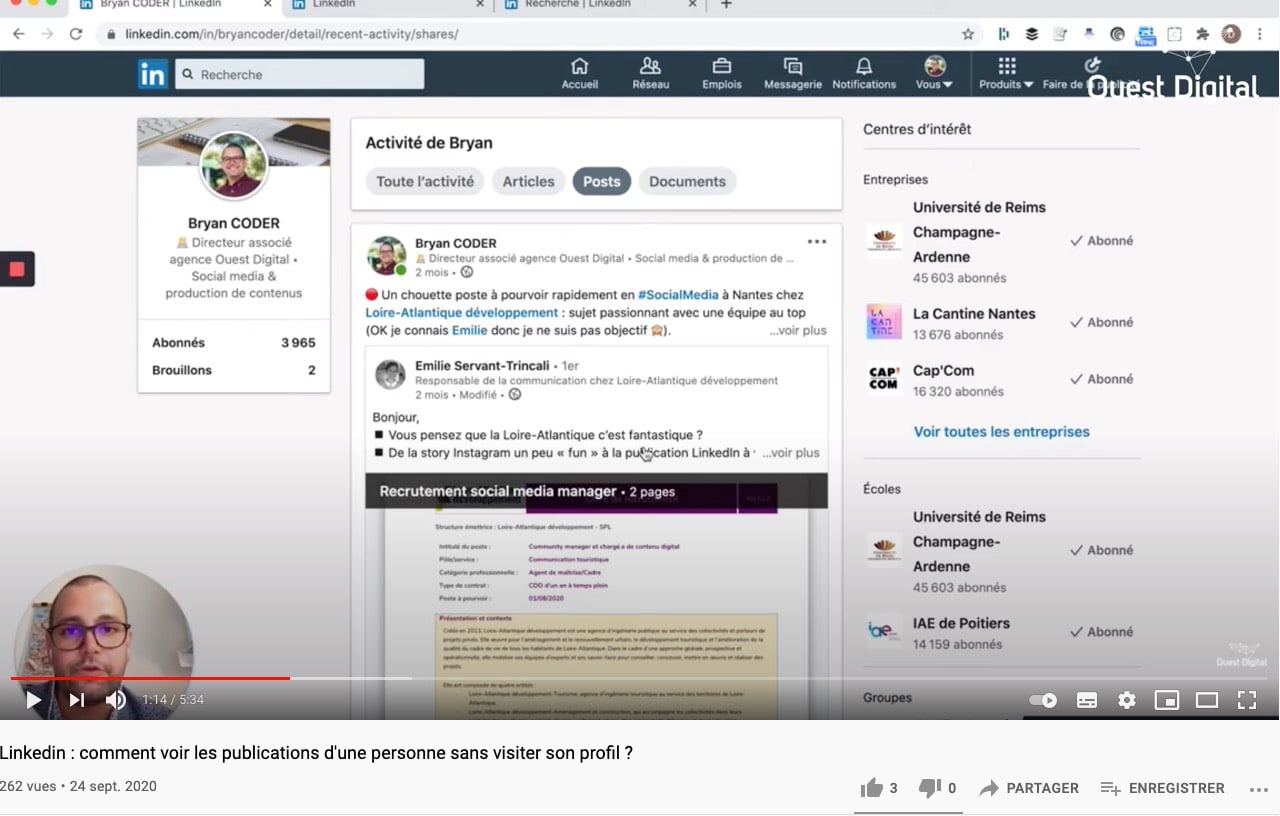1280x816 pixels.
Task: Reload the browser page
Action: (76, 34)
